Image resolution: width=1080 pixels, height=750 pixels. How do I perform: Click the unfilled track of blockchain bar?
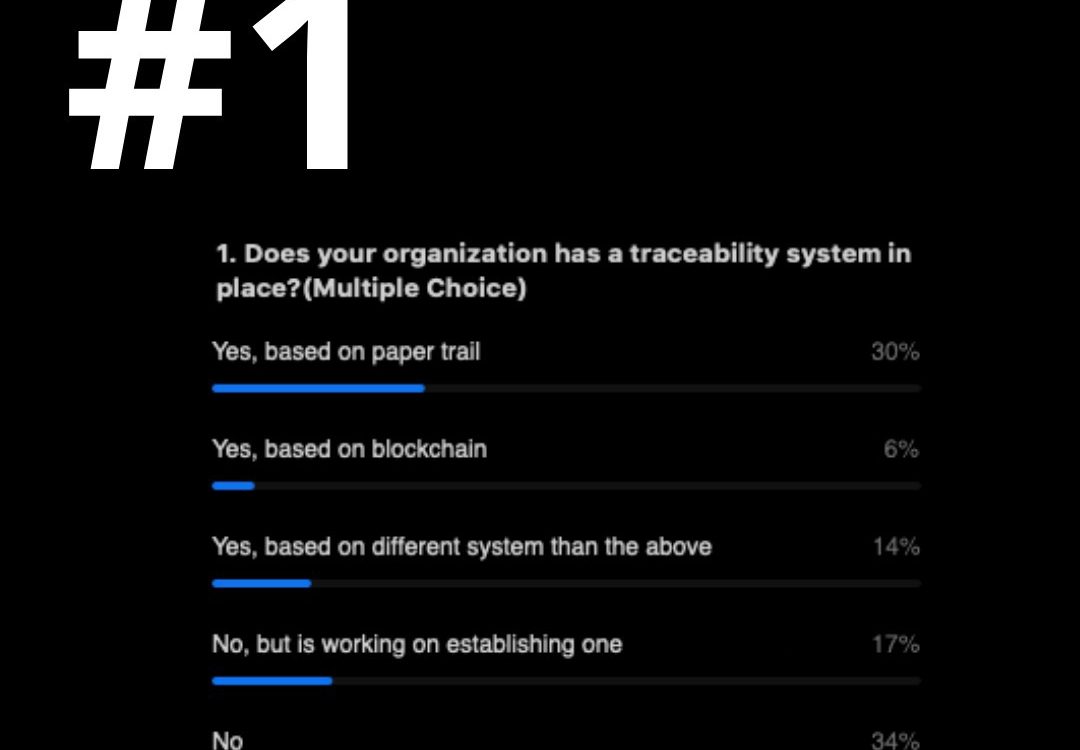(588, 486)
